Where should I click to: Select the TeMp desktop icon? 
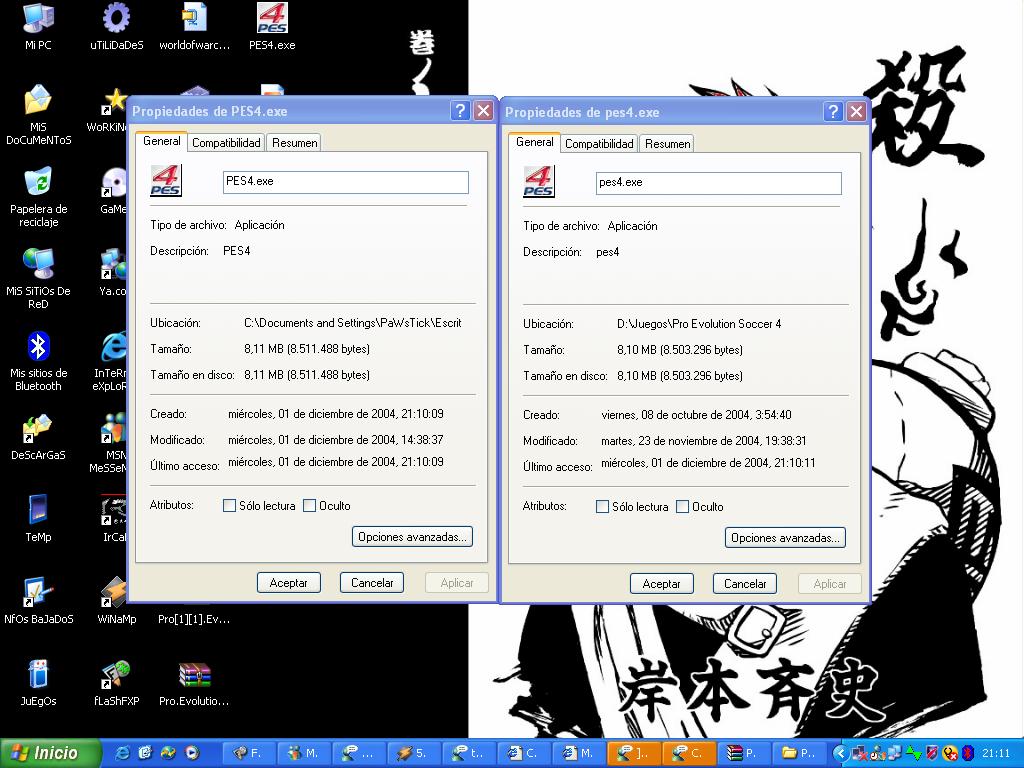(x=38, y=518)
